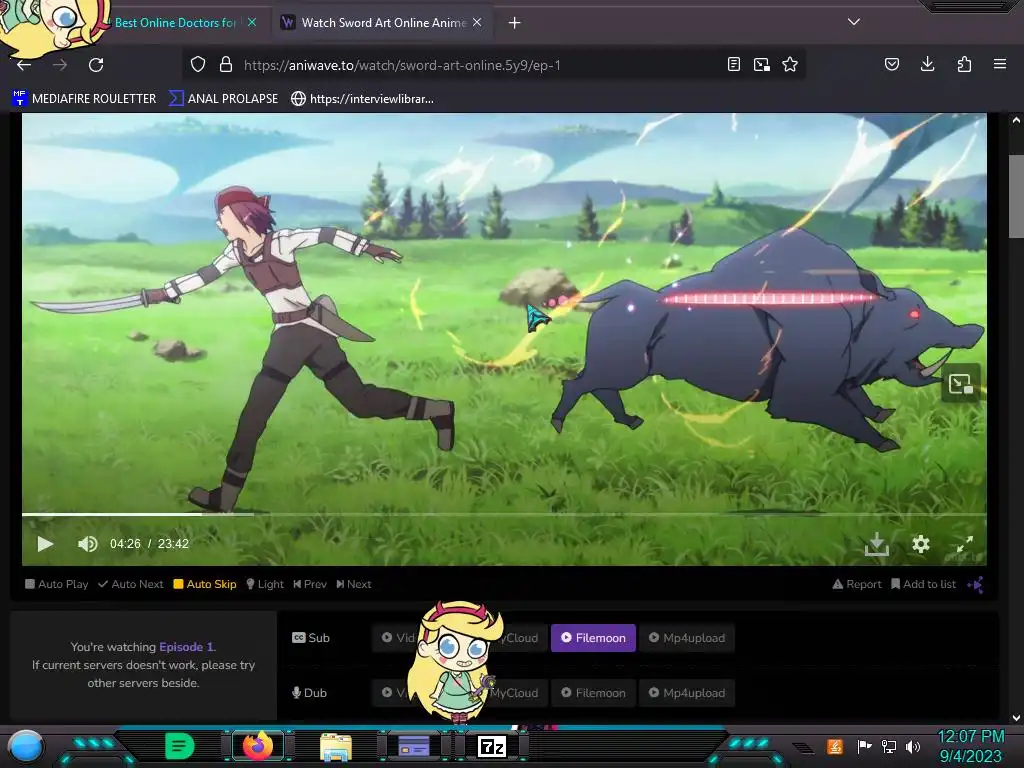Viewport: 1024px width, 768px height.
Task: Open a new browser tab
Action: (515, 23)
